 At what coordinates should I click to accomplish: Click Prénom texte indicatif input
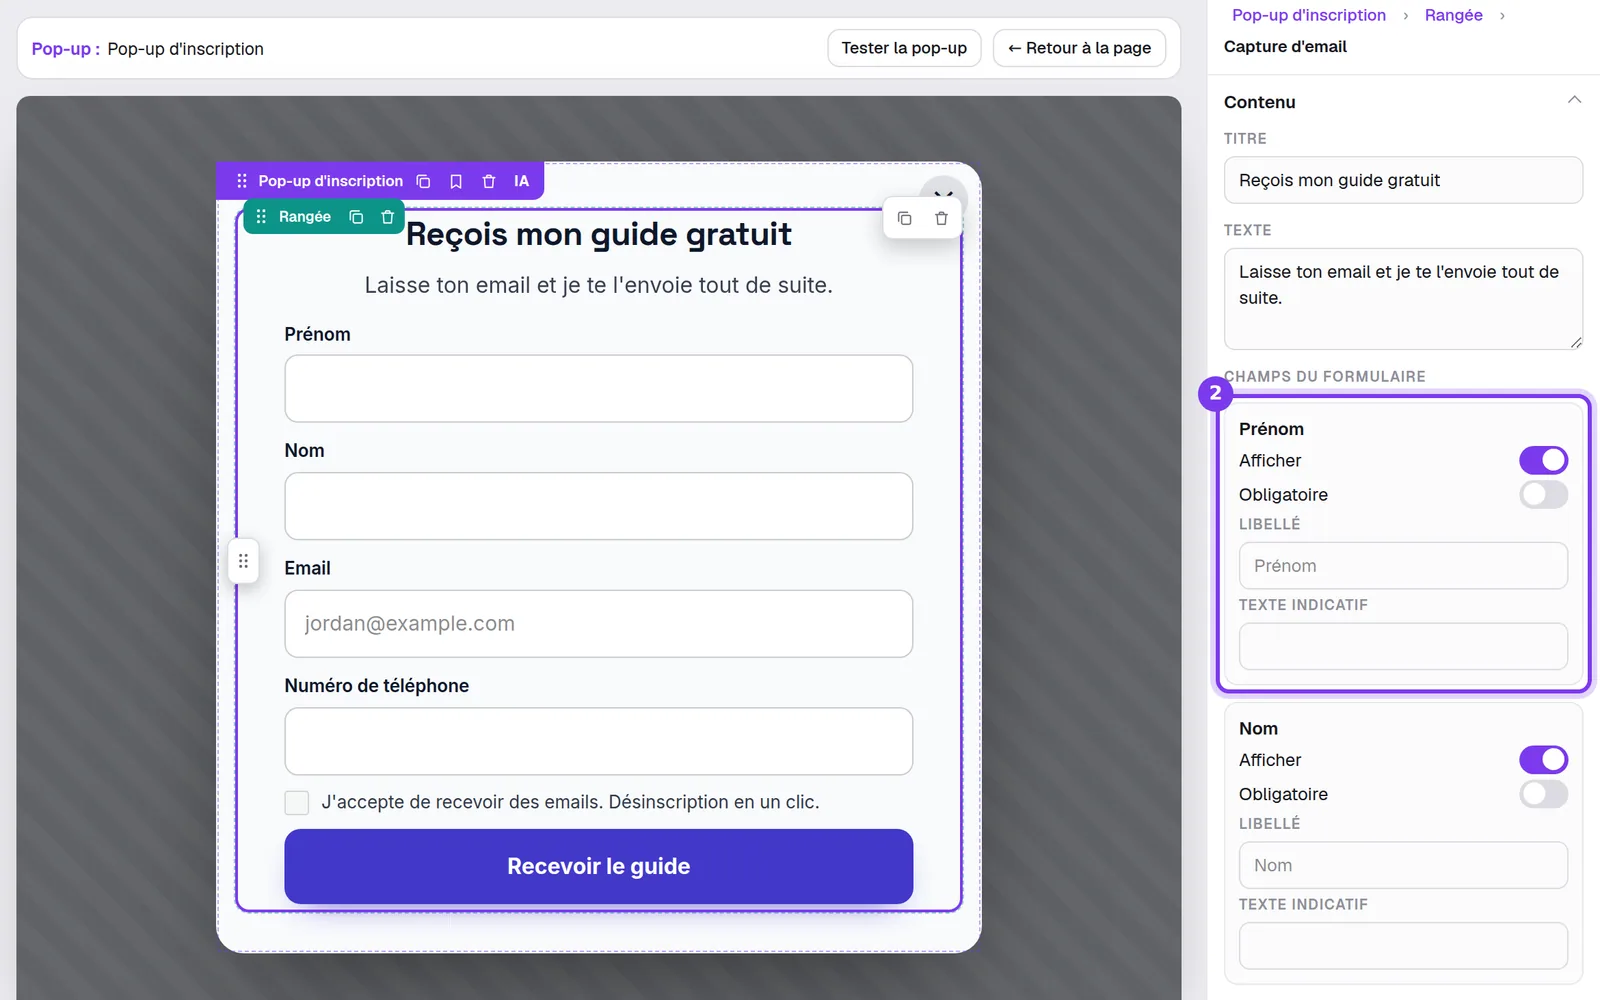coord(1402,646)
